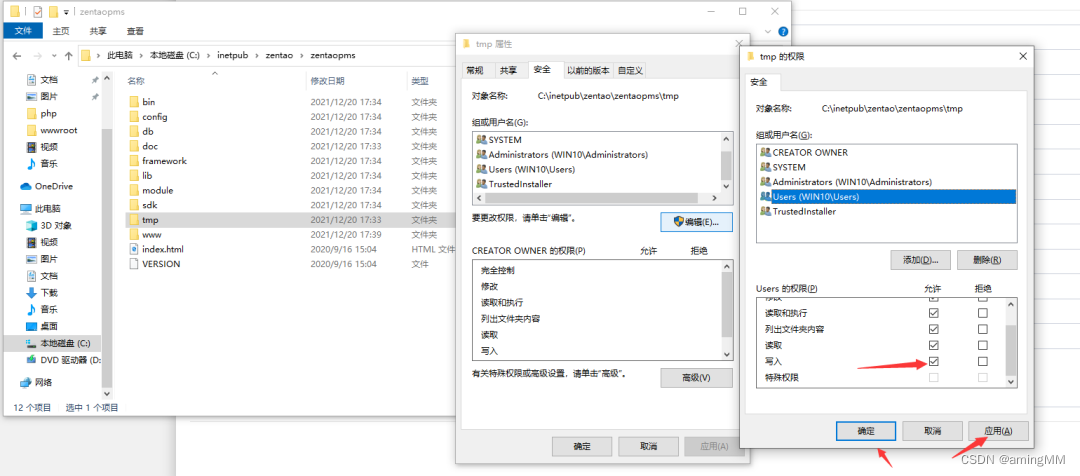
Task: Go back in Explorer navigation
Action: click(x=17, y=56)
